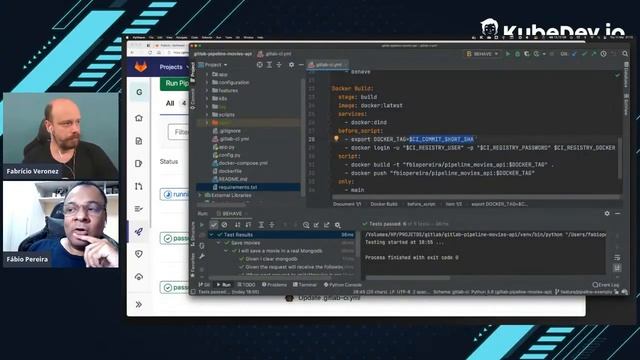The width and height of the screenshot is (640, 360).
Task: Expand all test result nodes
Action: pos(261,225)
